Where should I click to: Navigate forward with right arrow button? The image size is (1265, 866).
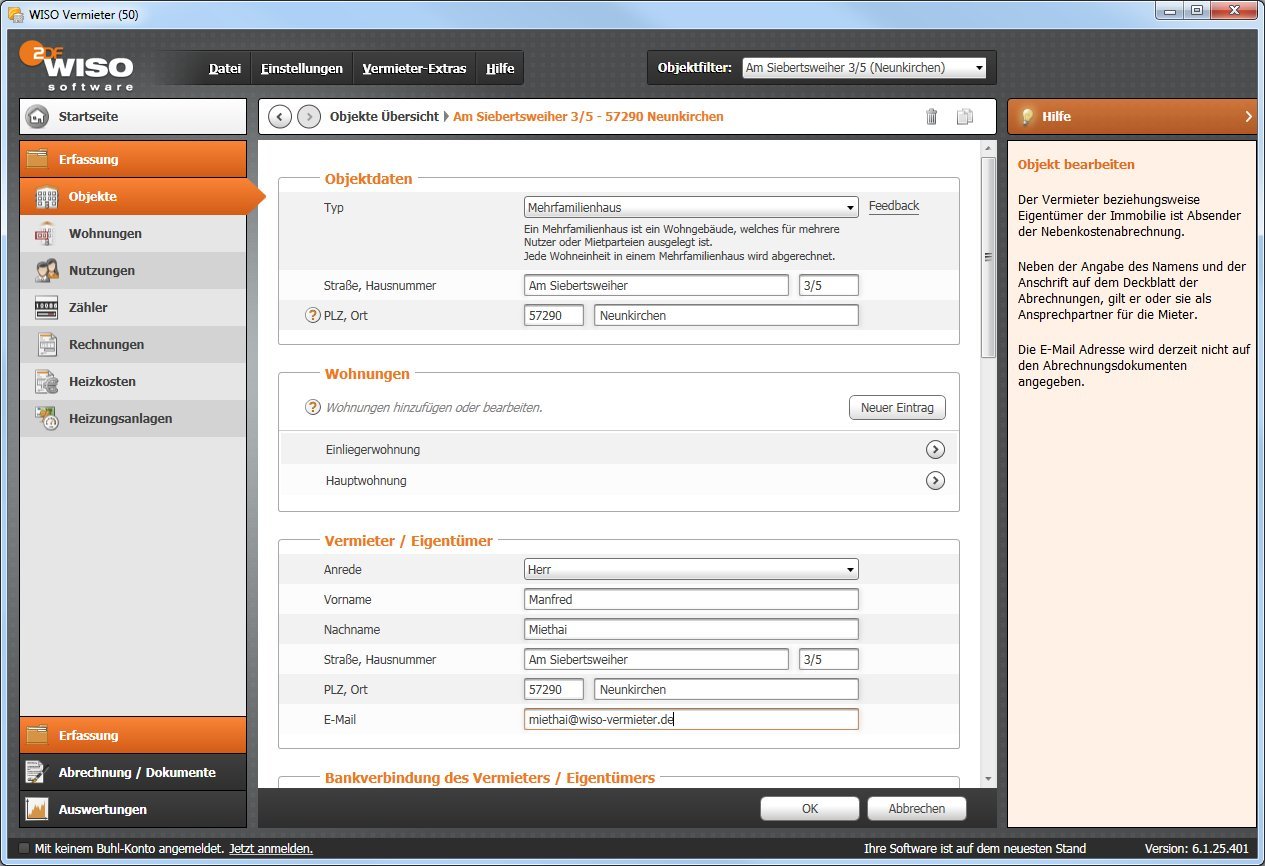(309, 116)
